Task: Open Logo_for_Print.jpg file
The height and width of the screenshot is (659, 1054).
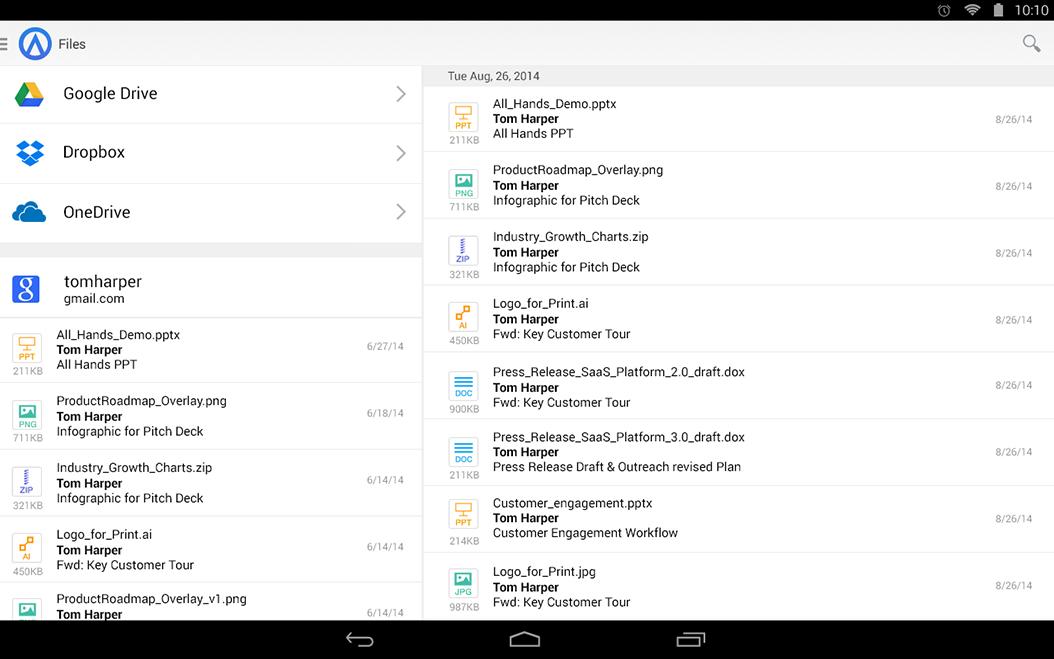Action: click(x=738, y=586)
